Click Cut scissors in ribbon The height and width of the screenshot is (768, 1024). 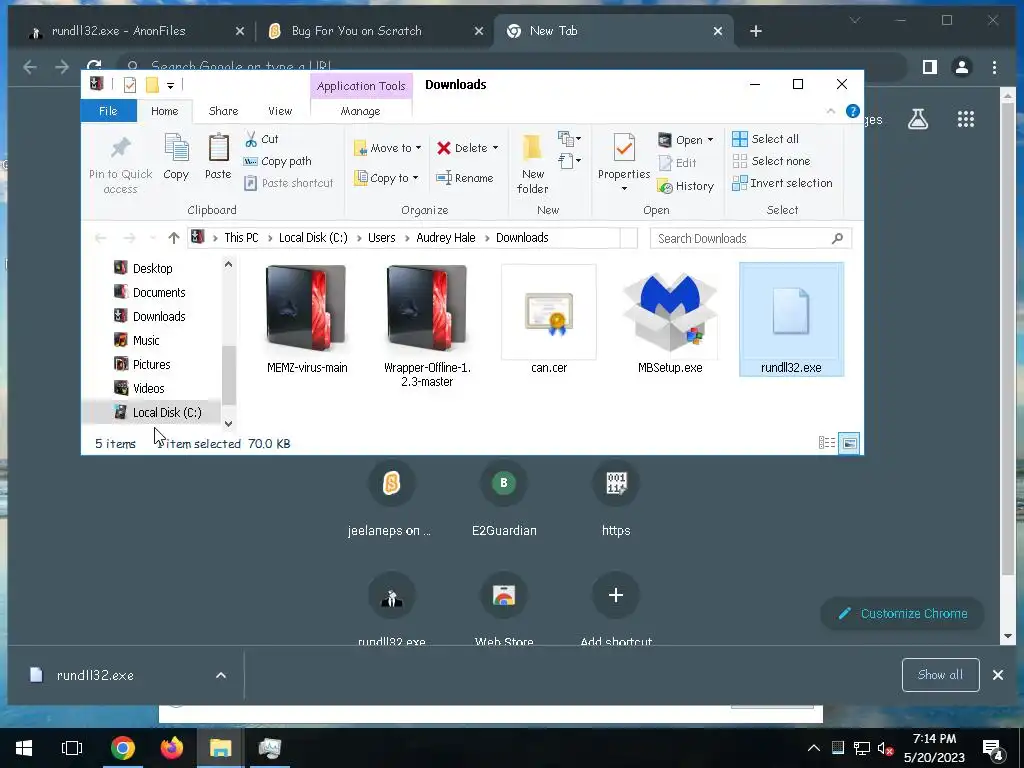[x=251, y=138]
